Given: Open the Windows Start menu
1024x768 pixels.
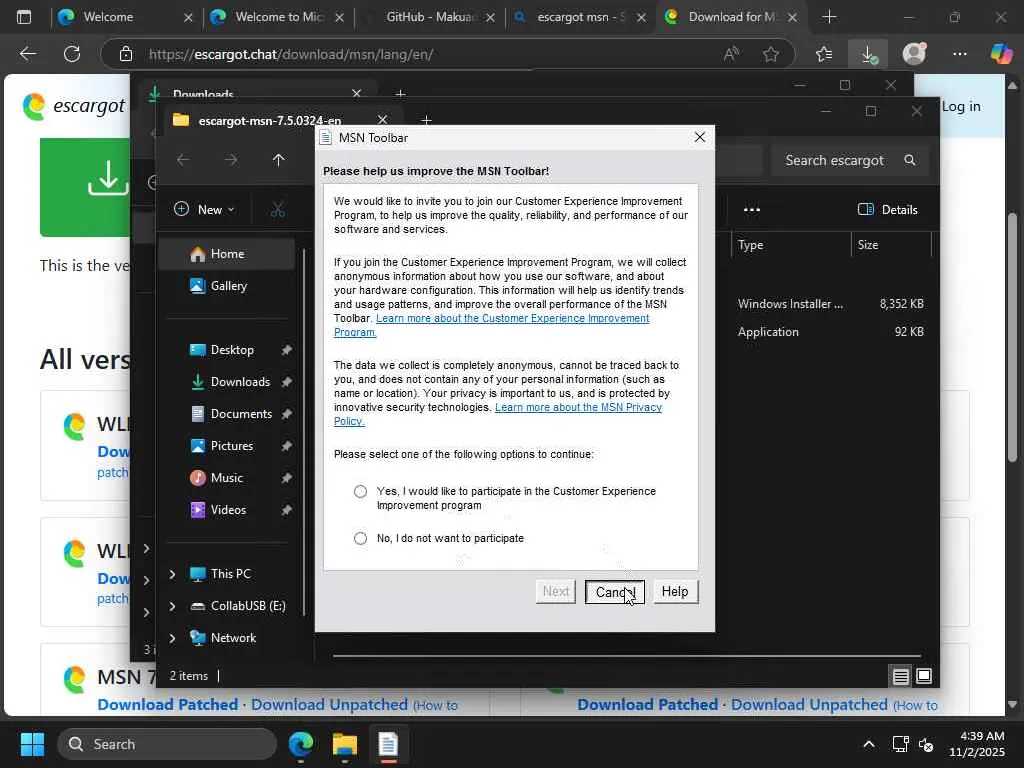Looking at the screenshot, I should pos(32,744).
